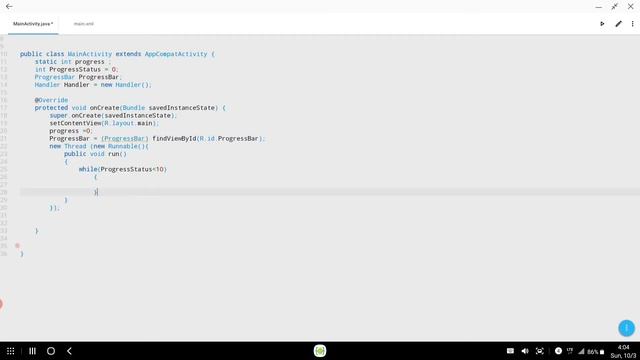Click 'static int progress' declaration

point(72,62)
